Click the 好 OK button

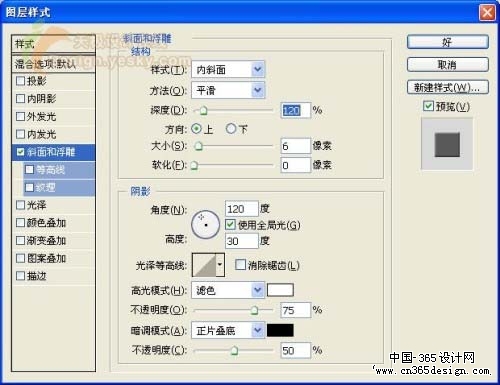coord(448,42)
